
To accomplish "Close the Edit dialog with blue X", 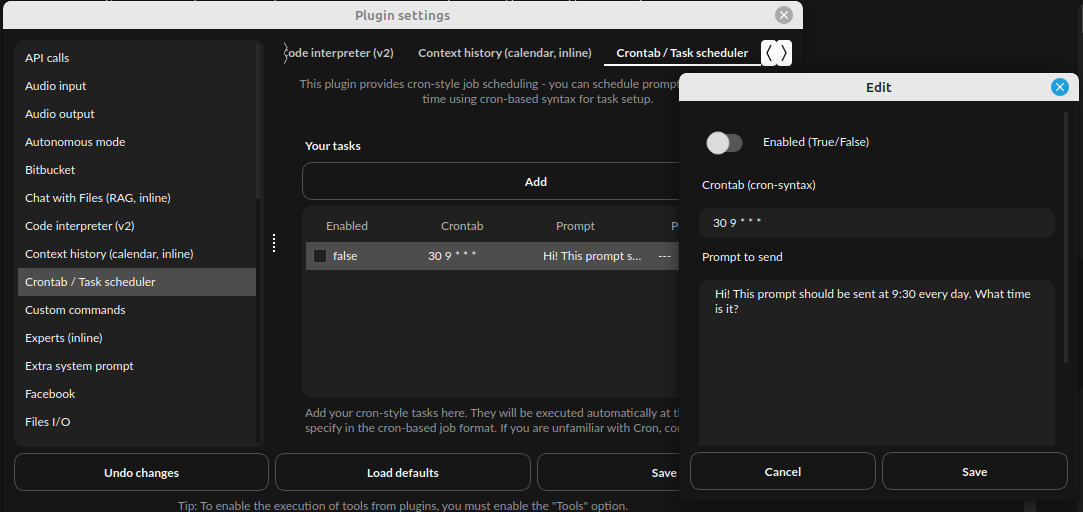I will click(1060, 87).
